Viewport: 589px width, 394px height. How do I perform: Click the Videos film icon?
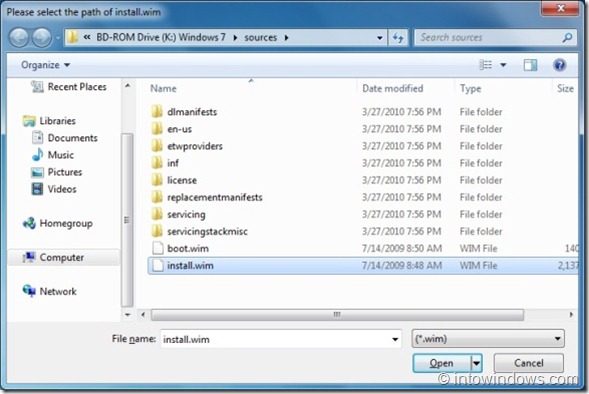(37, 189)
